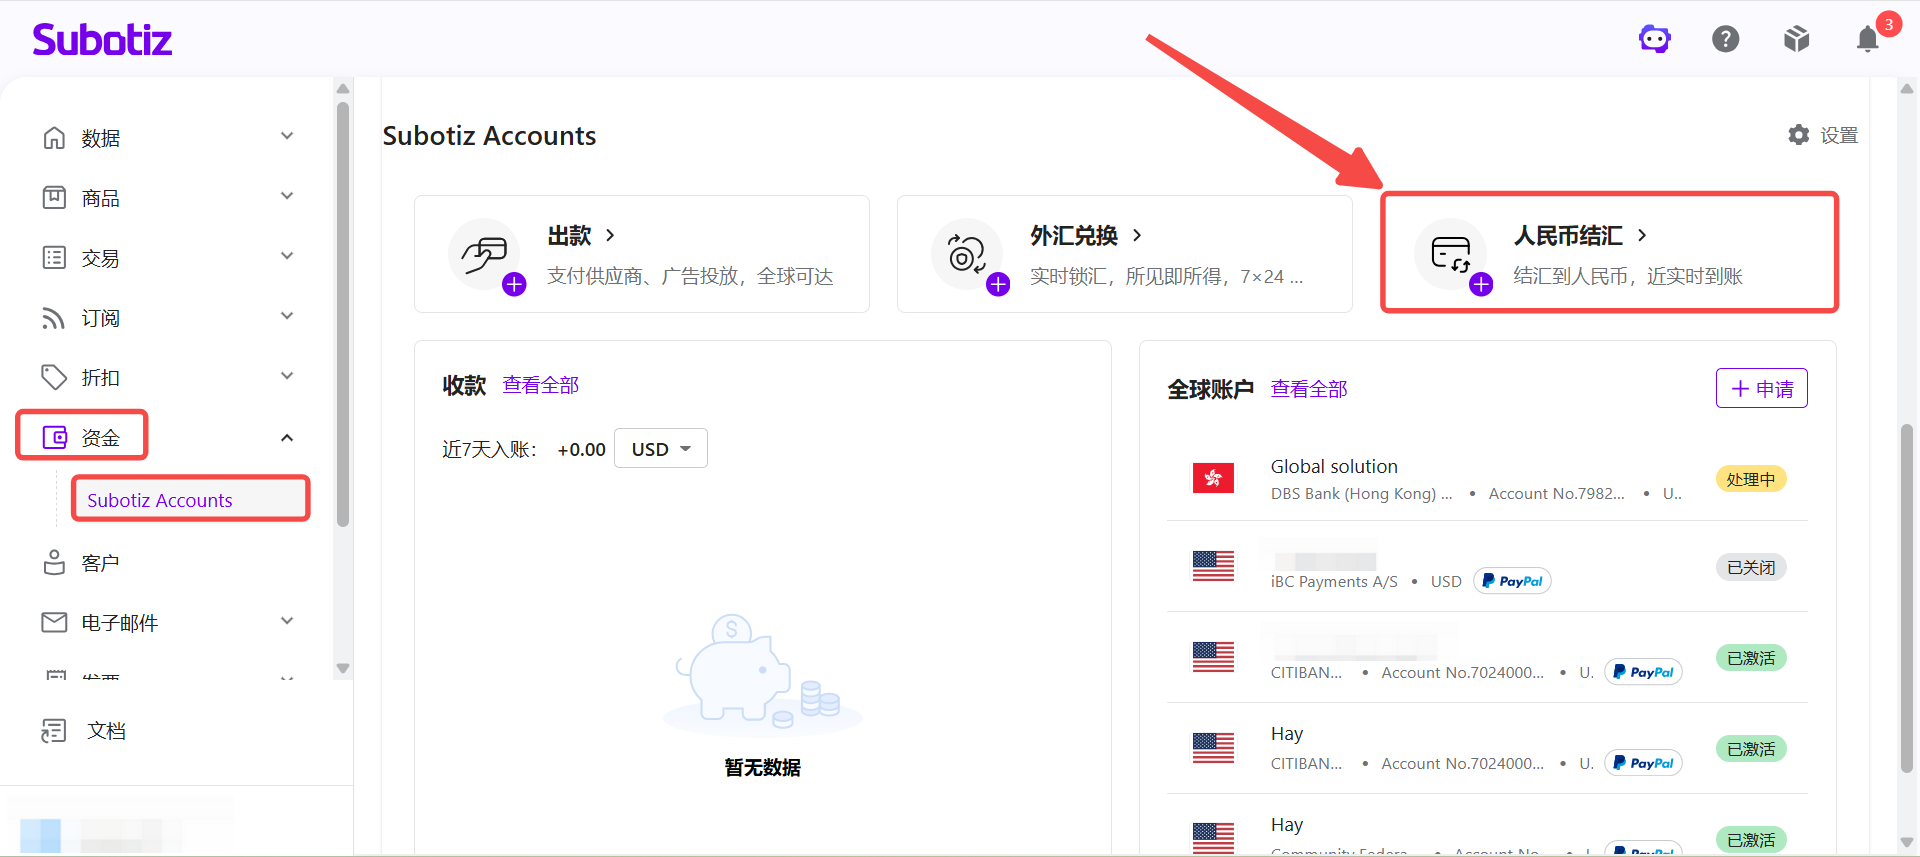The image size is (1920, 857).
Task: Click the Subotiz Accounts page heading
Action: point(489,136)
